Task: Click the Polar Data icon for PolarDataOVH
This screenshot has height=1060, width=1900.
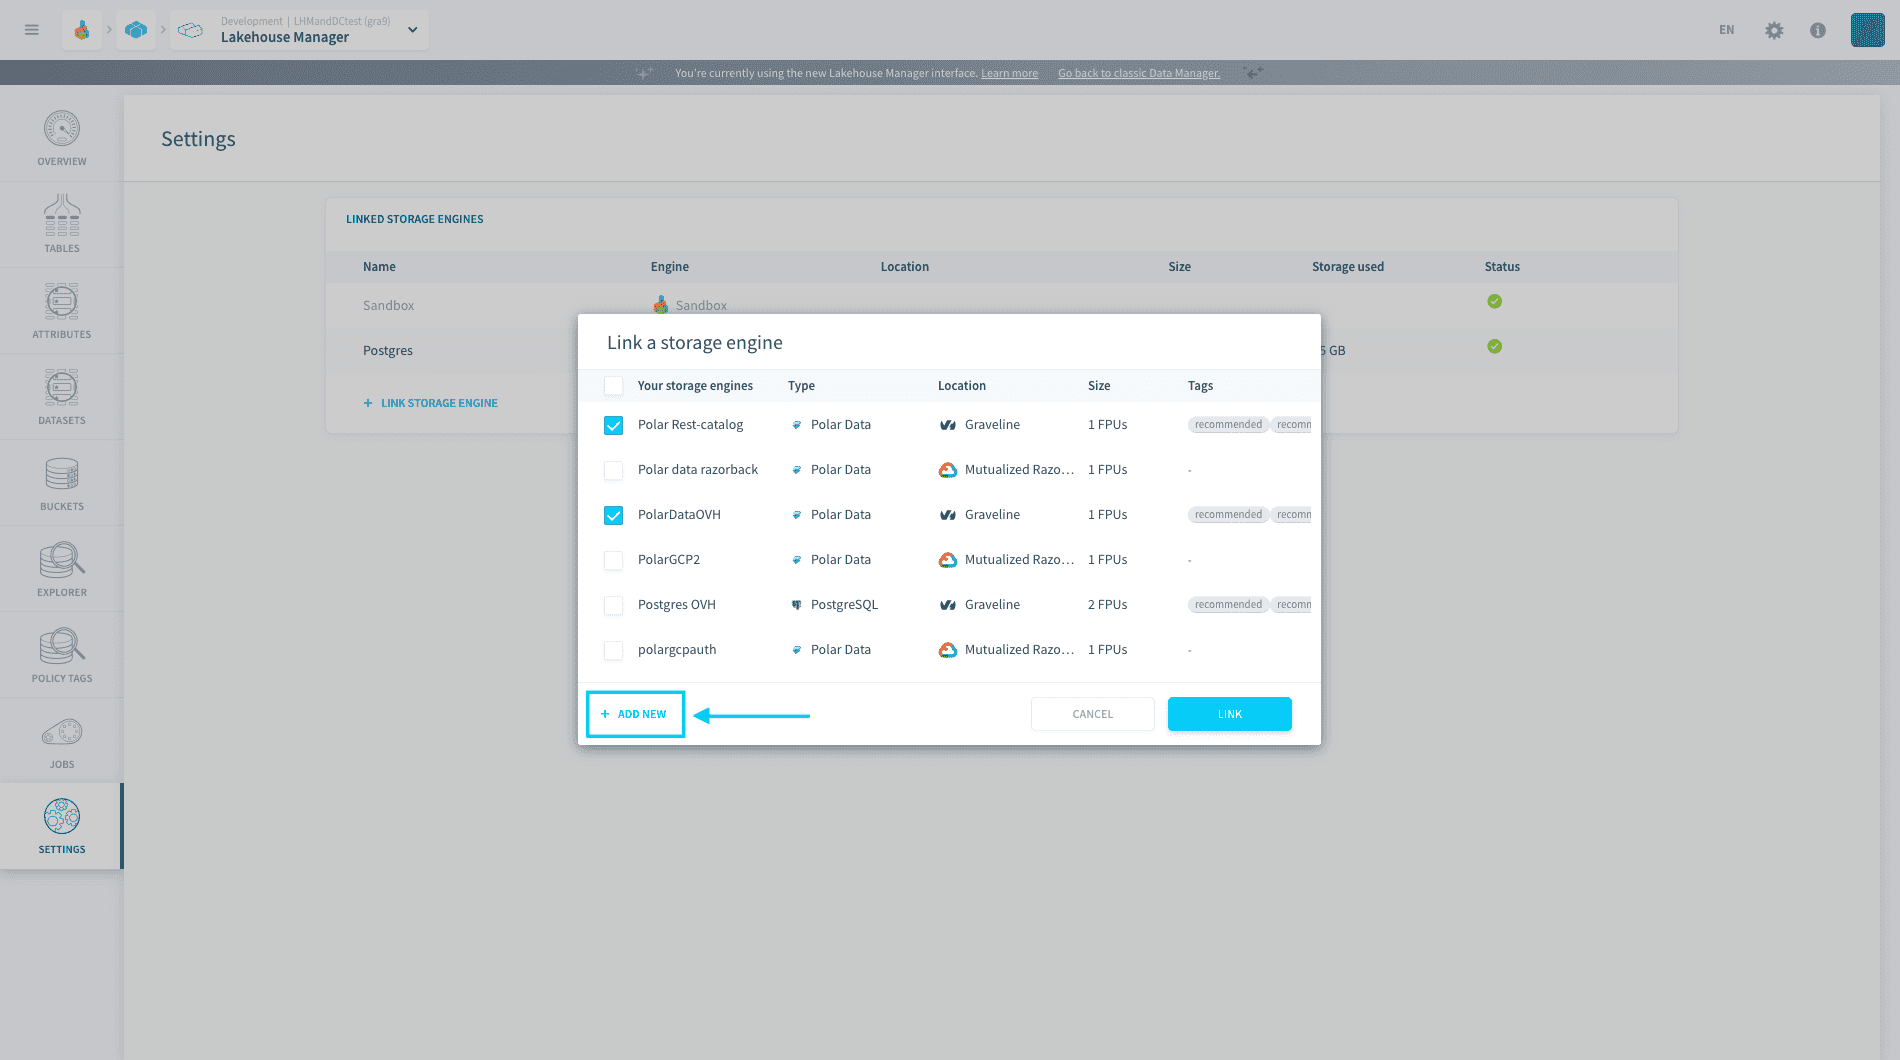Action: pos(797,515)
